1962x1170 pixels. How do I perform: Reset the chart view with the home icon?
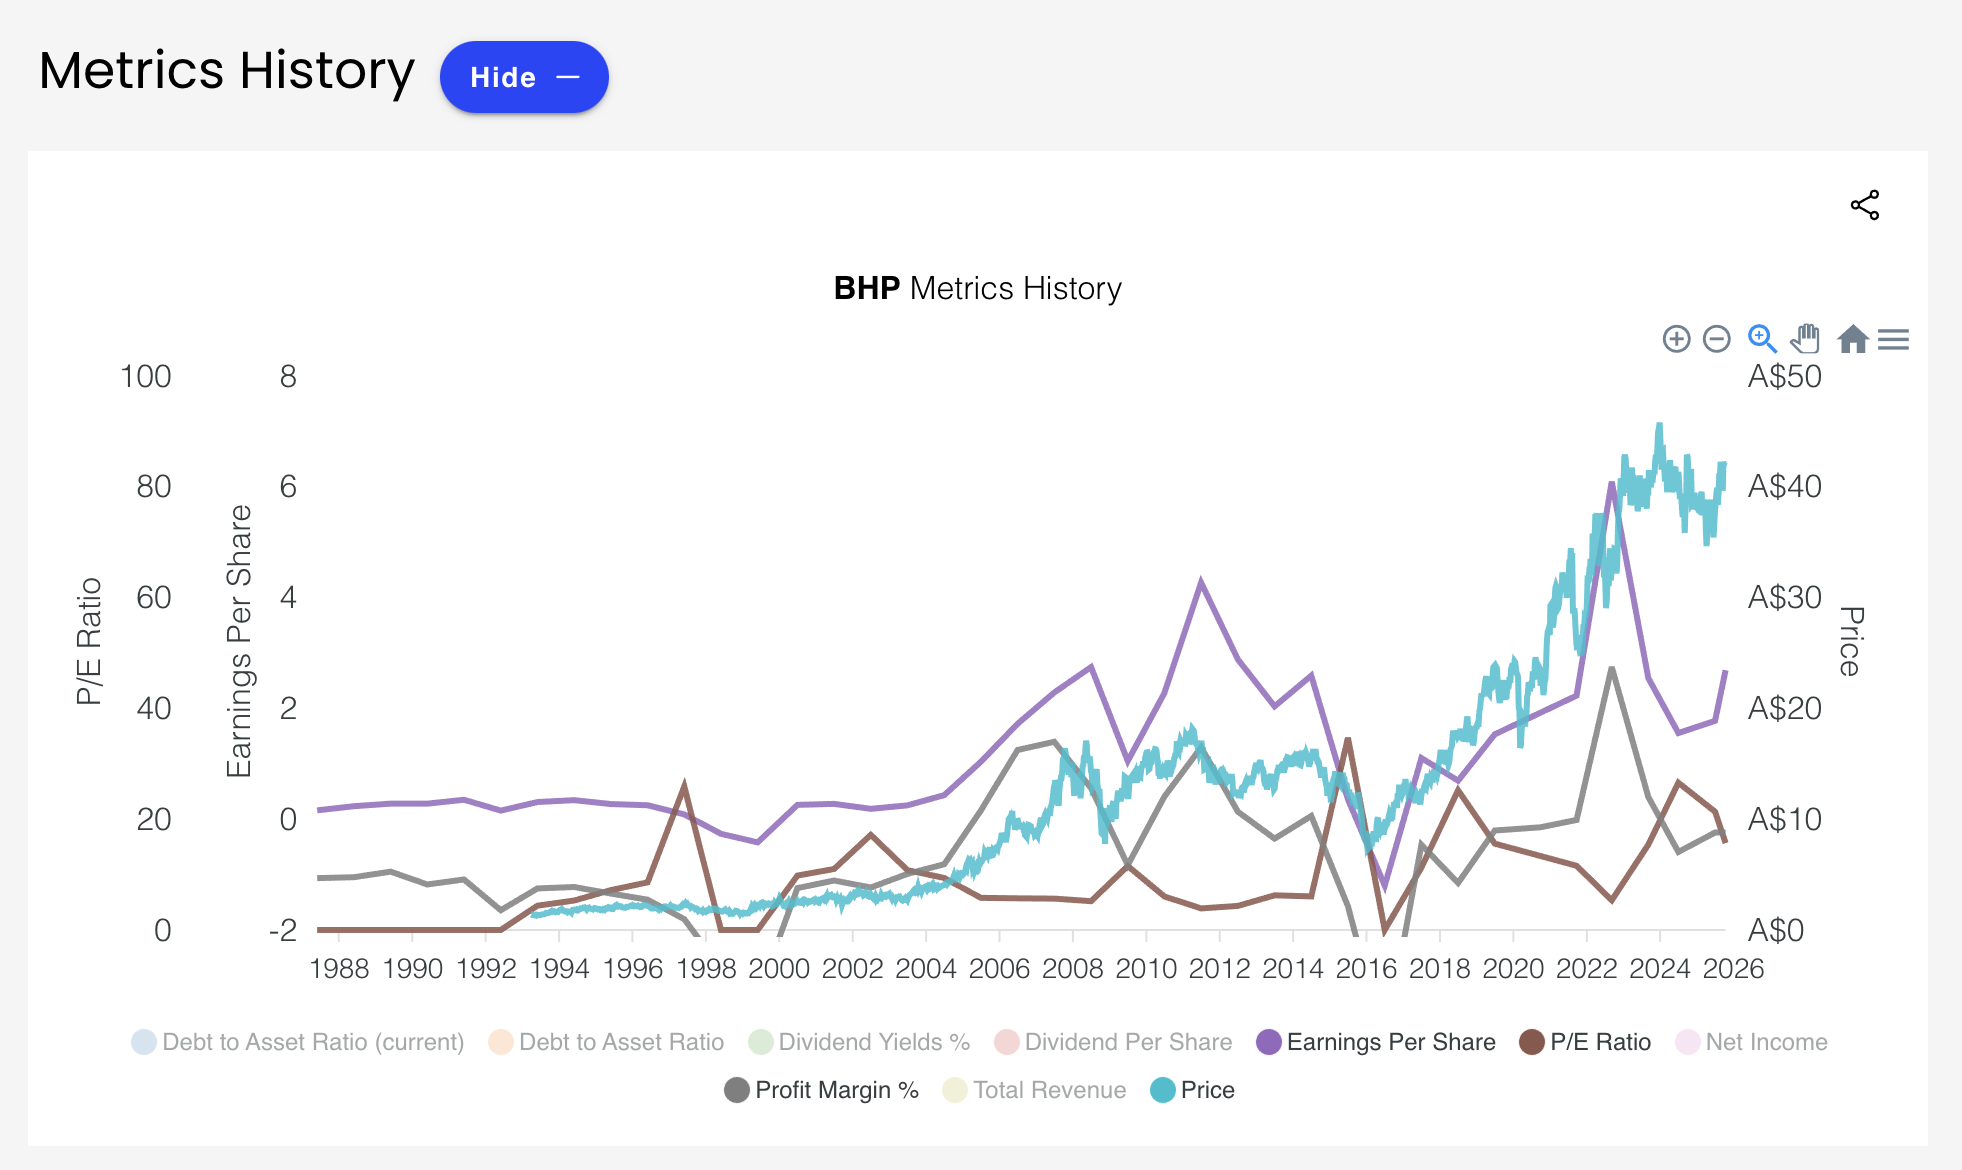tap(1852, 340)
